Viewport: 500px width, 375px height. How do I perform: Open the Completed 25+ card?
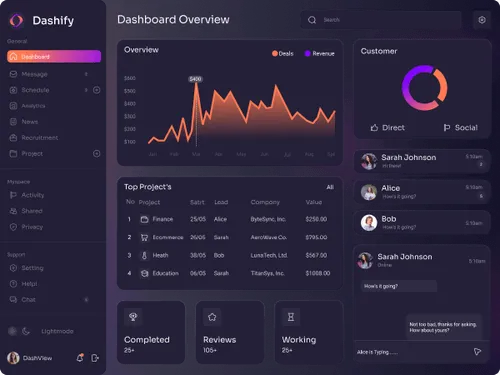click(x=151, y=332)
